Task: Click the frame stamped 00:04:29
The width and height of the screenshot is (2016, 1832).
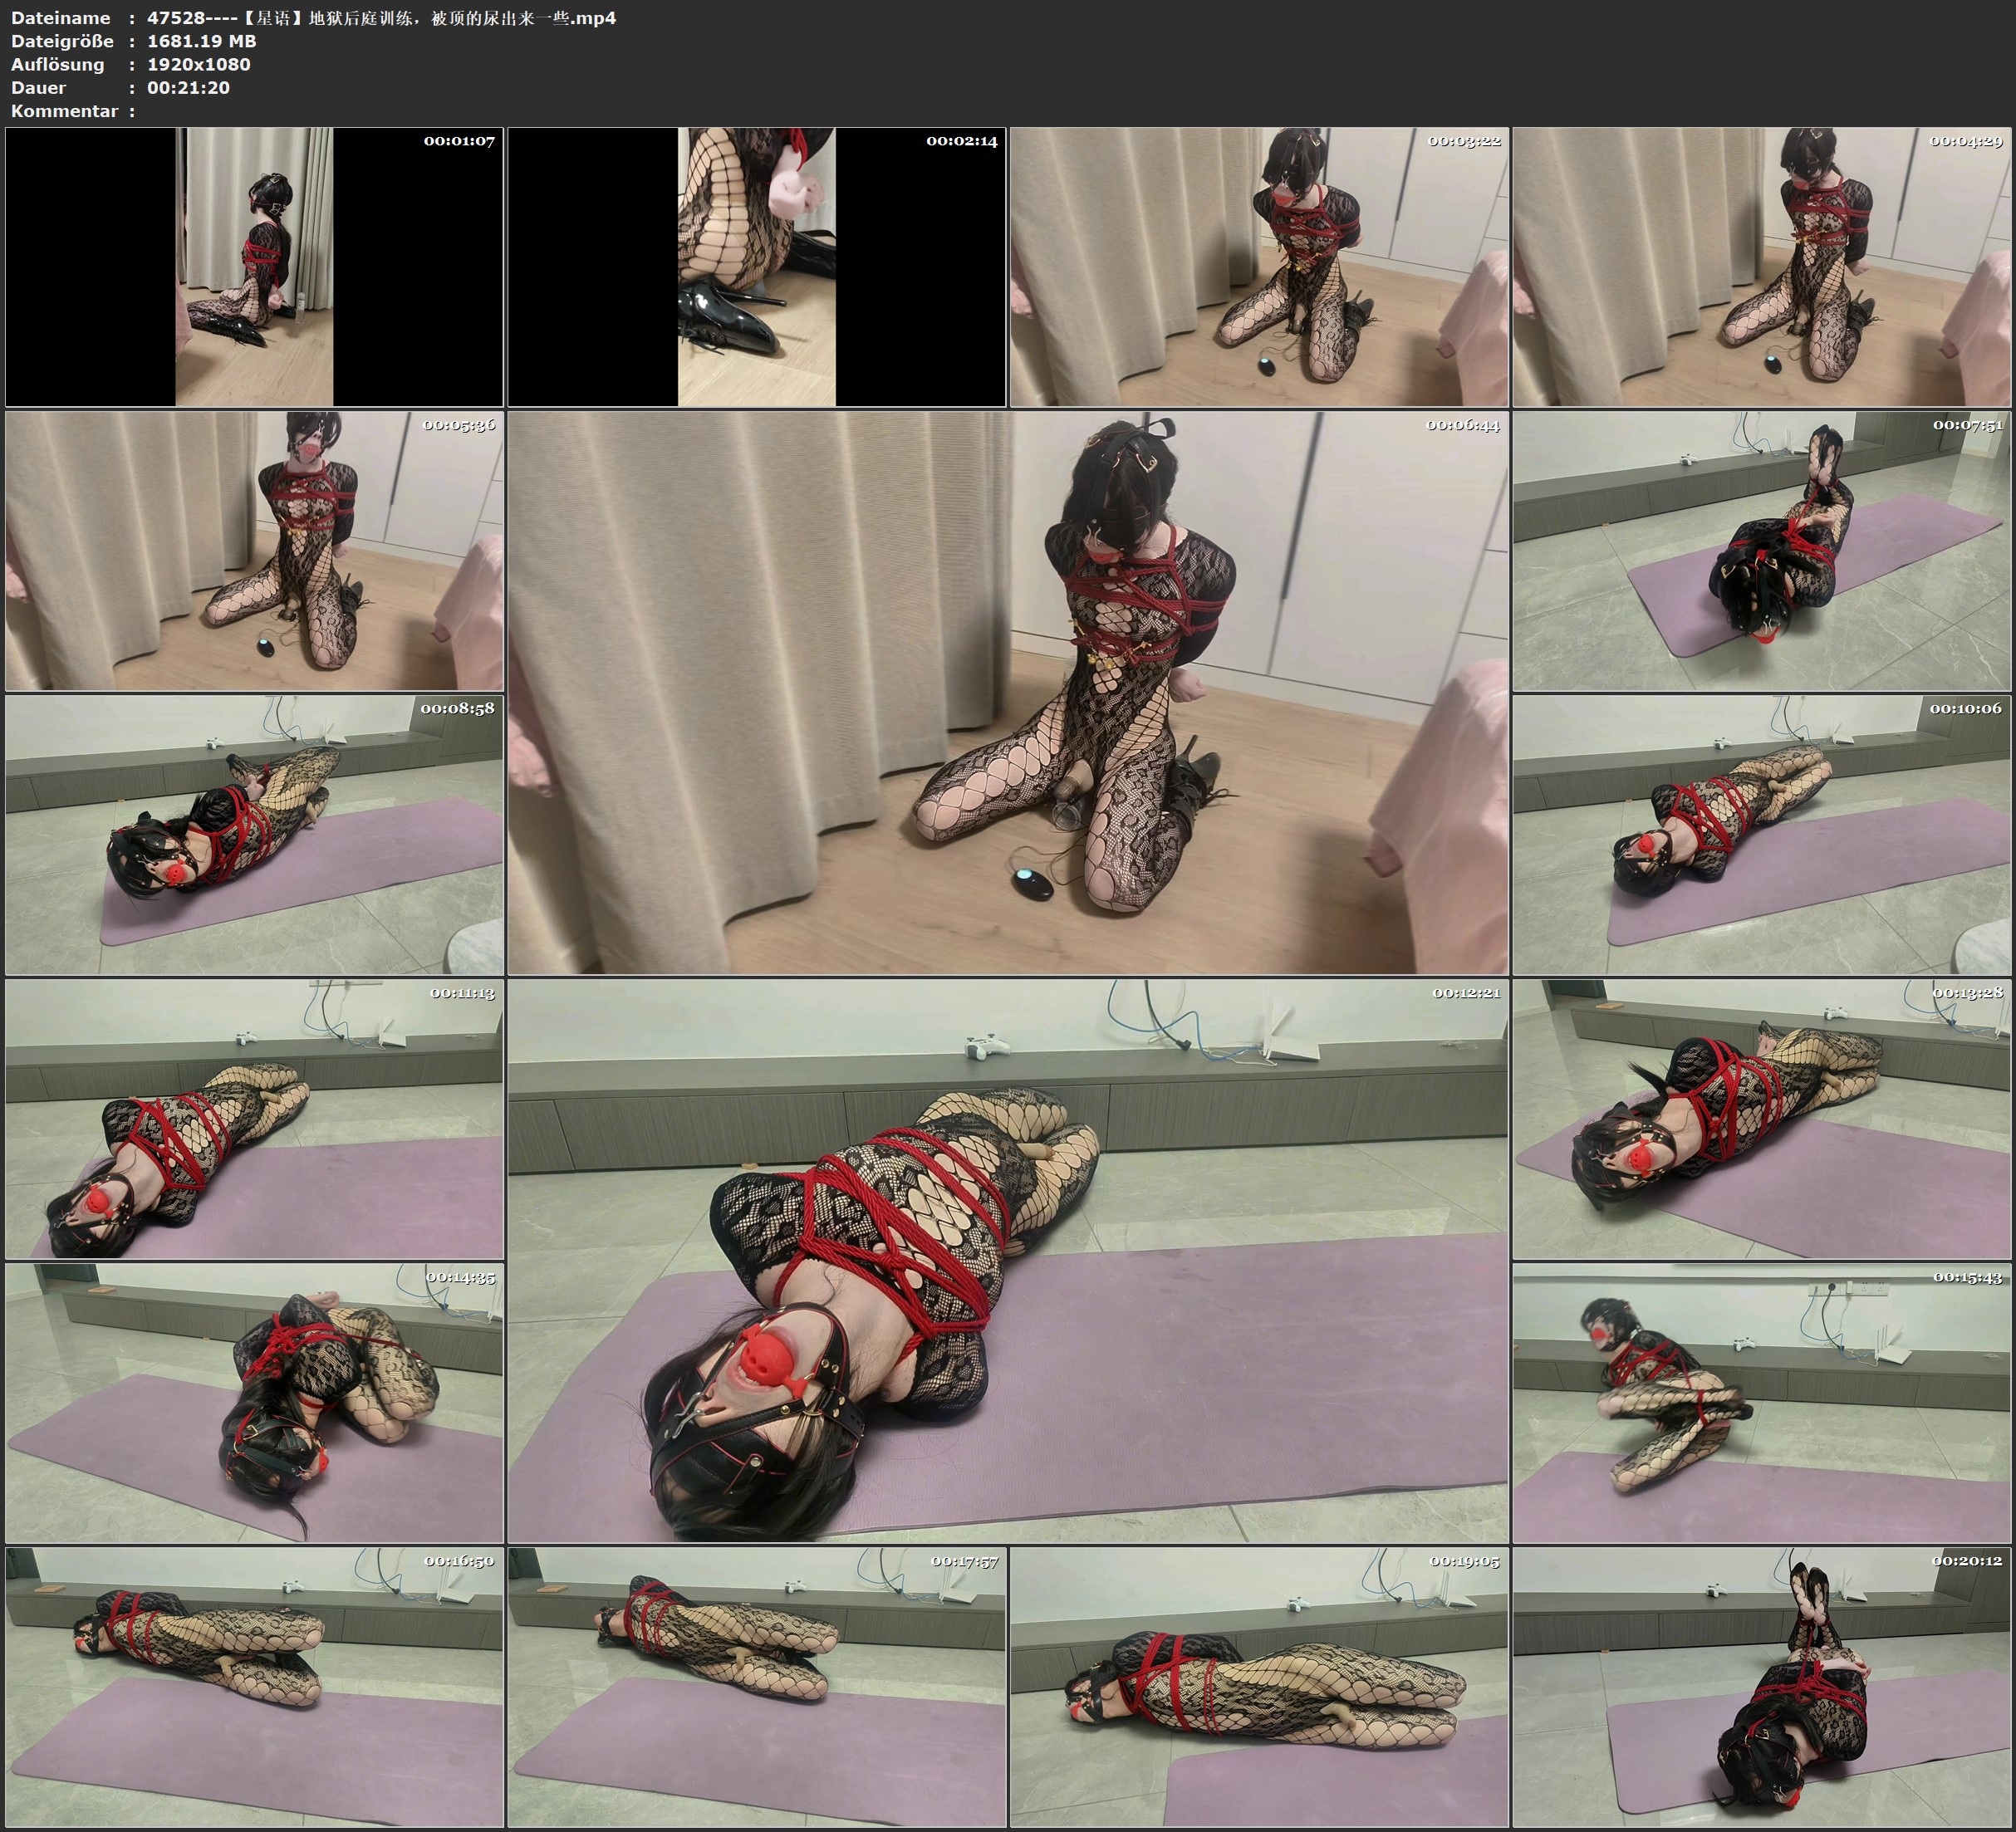Action: tap(1762, 266)
